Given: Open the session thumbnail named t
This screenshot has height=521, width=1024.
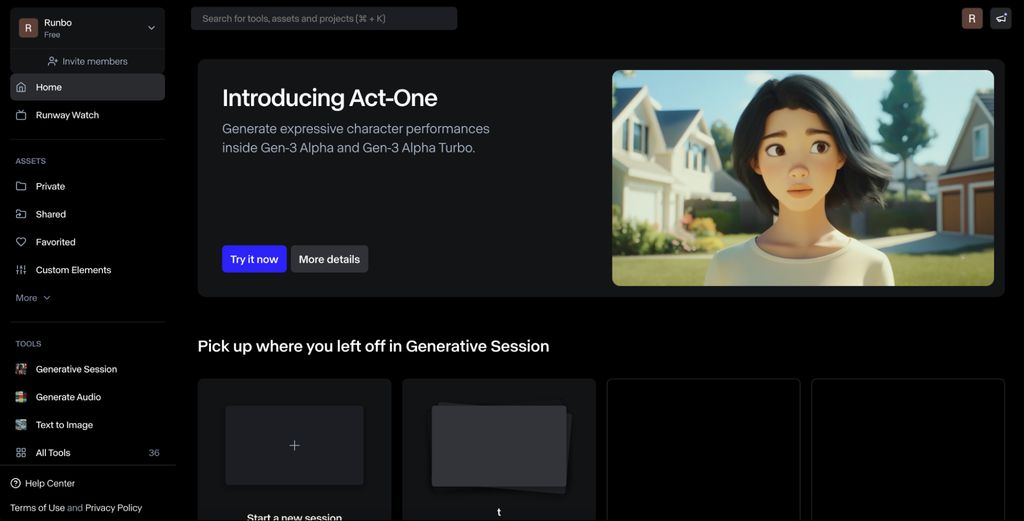Looking at the screenshot, I should [x=499, y=446].
